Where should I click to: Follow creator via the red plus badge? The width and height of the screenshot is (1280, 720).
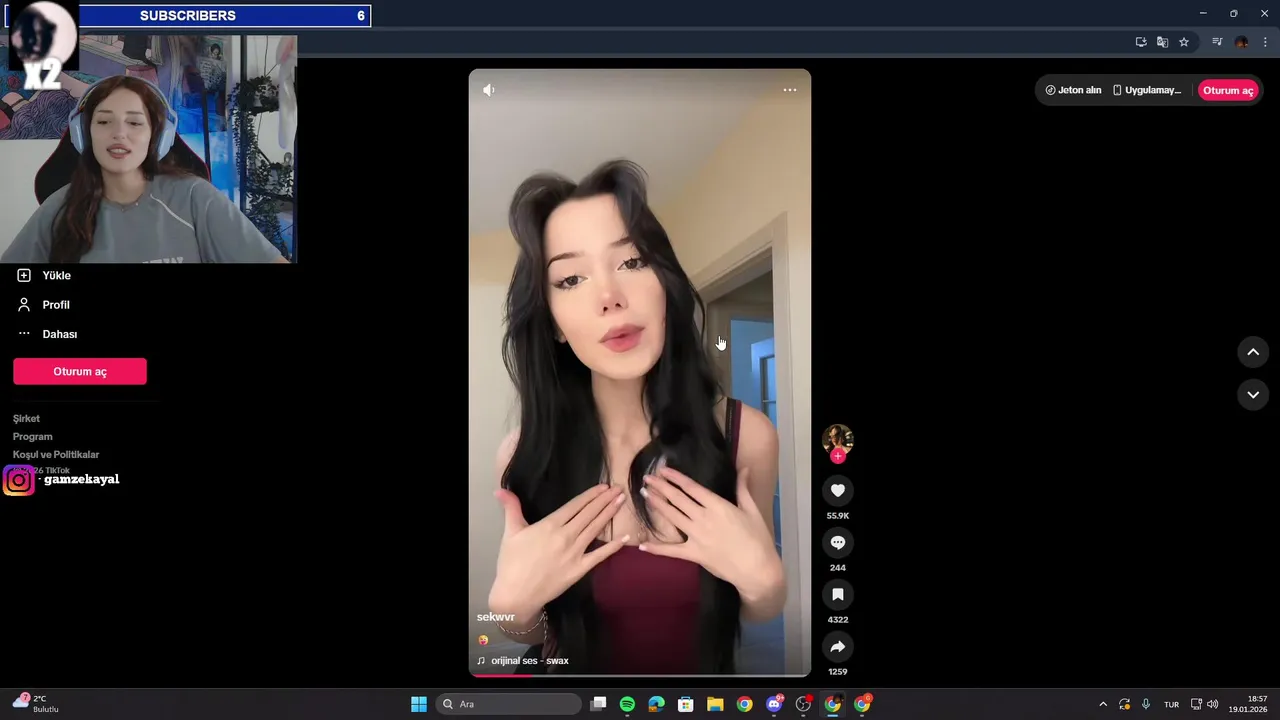(838, 456)
